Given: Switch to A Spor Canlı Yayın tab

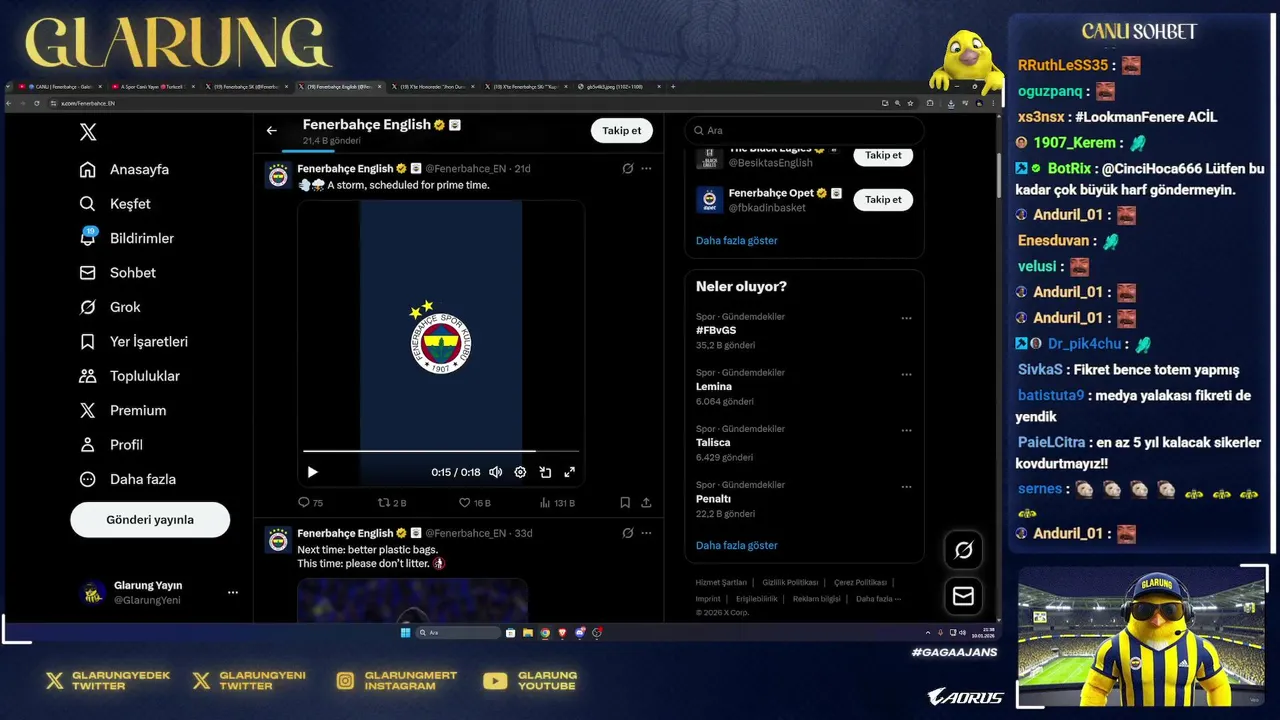Looking at the screenshot, I should (152, 87).
